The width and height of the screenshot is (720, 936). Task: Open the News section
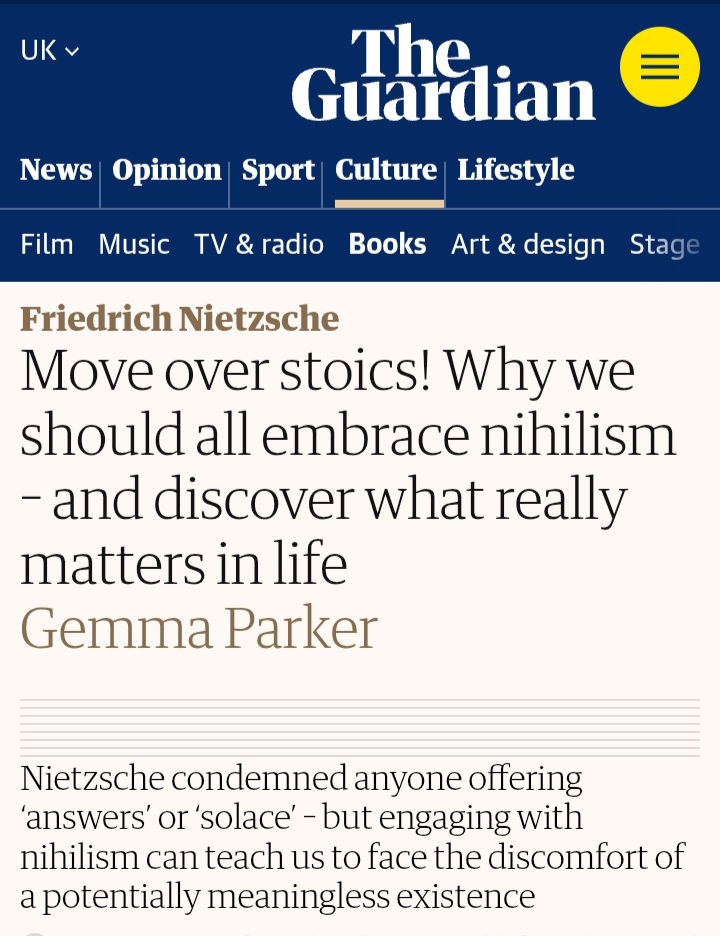(56, 170)
